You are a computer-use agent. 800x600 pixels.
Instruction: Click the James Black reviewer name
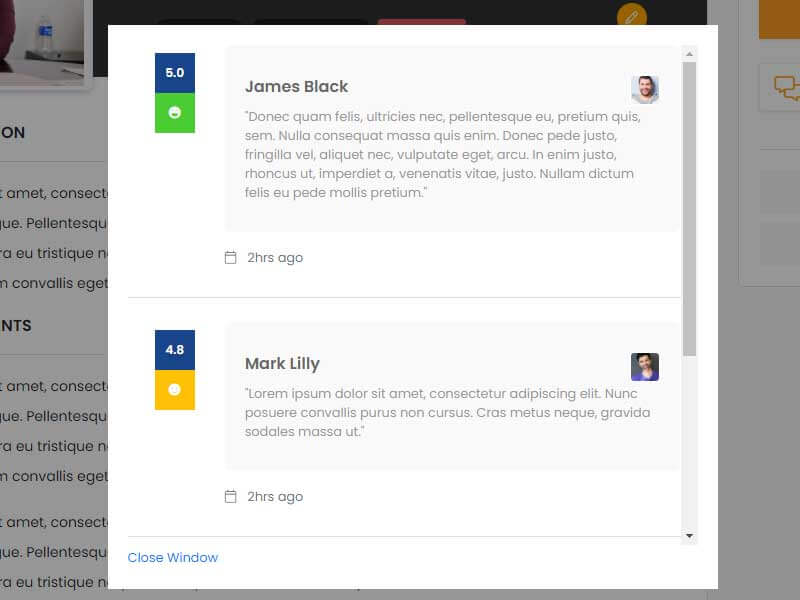point(297,87)
